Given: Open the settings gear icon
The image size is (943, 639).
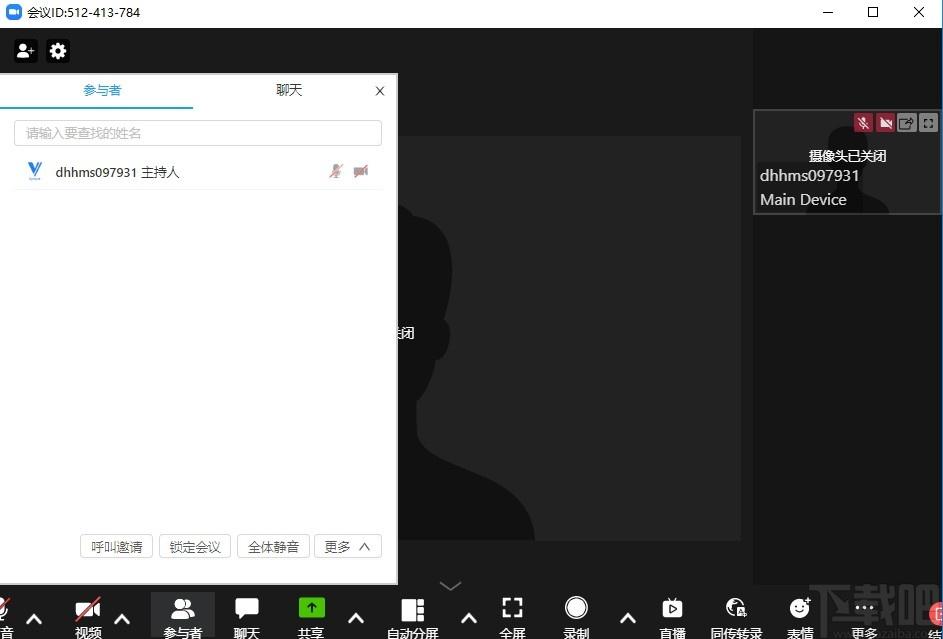Looking at the screenshot, I should [58, 51].
